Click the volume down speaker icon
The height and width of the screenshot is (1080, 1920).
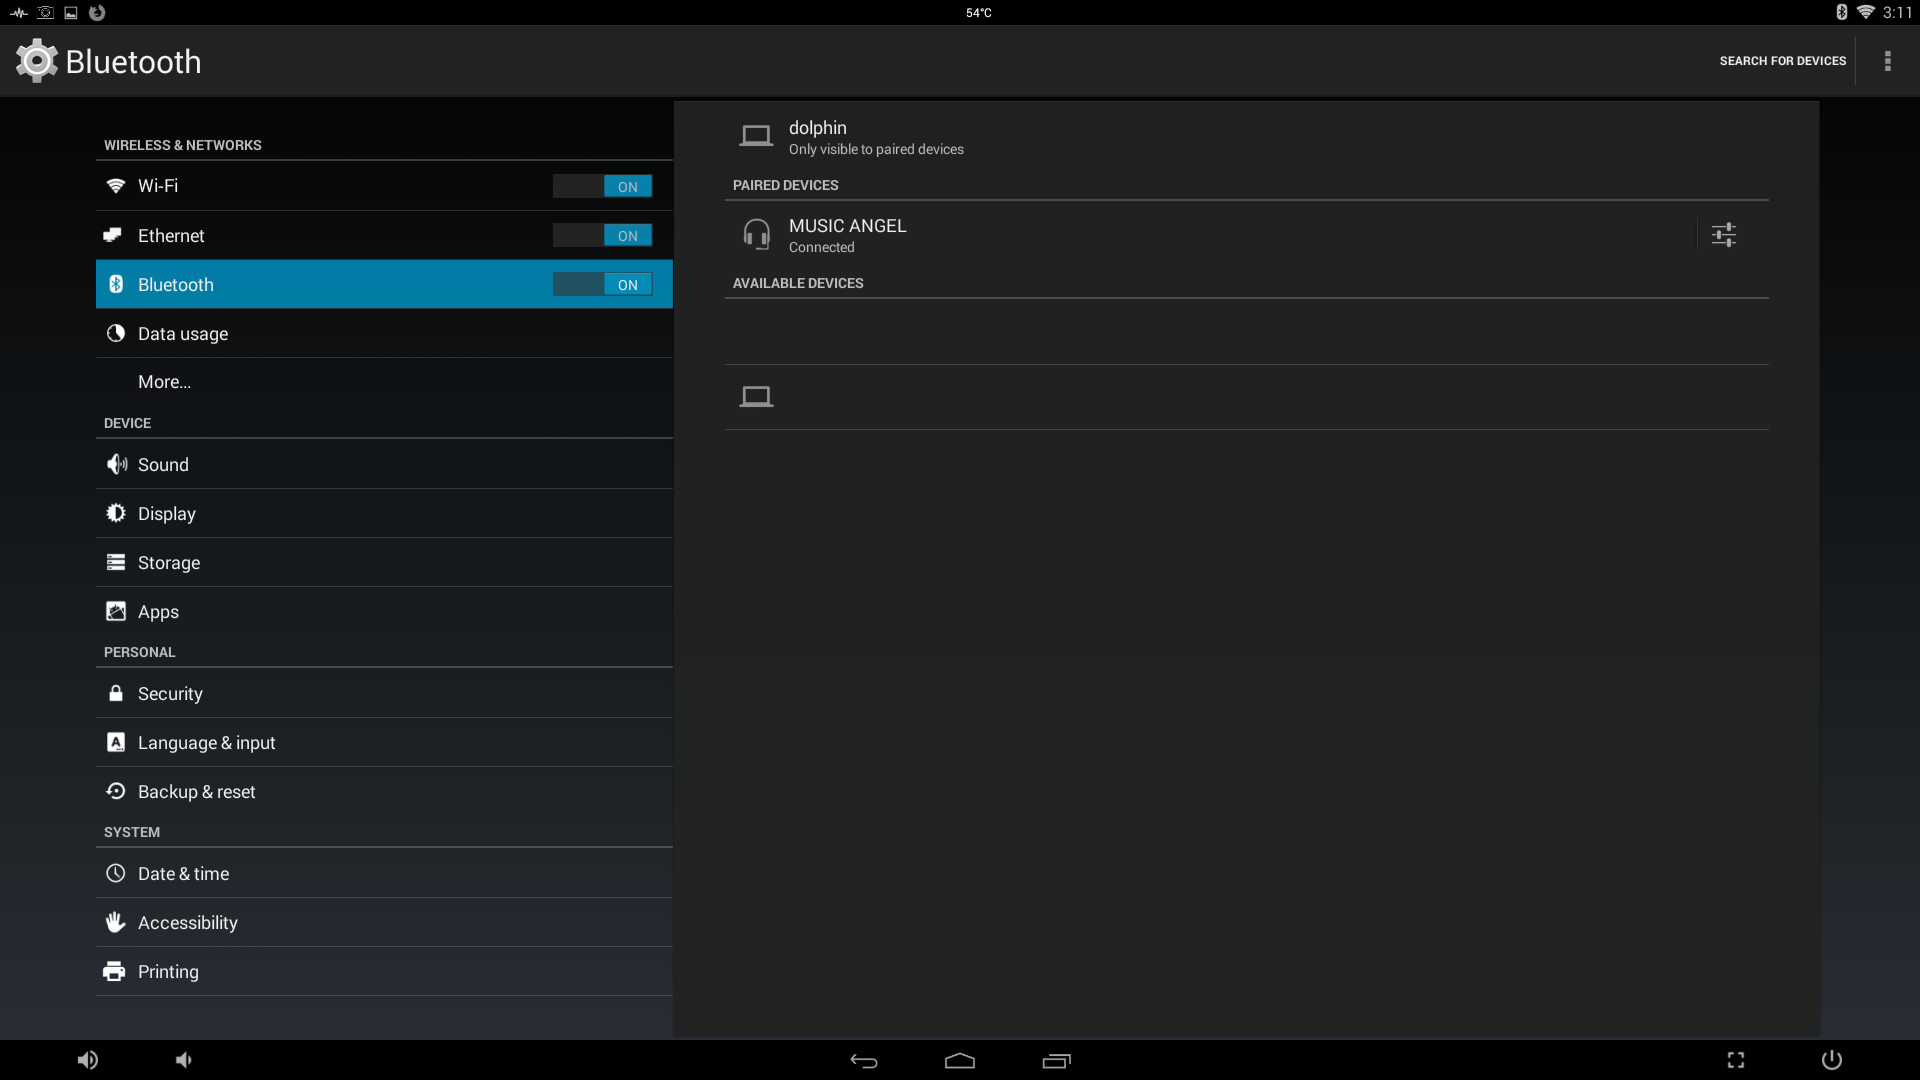(x=184, y=1060)
